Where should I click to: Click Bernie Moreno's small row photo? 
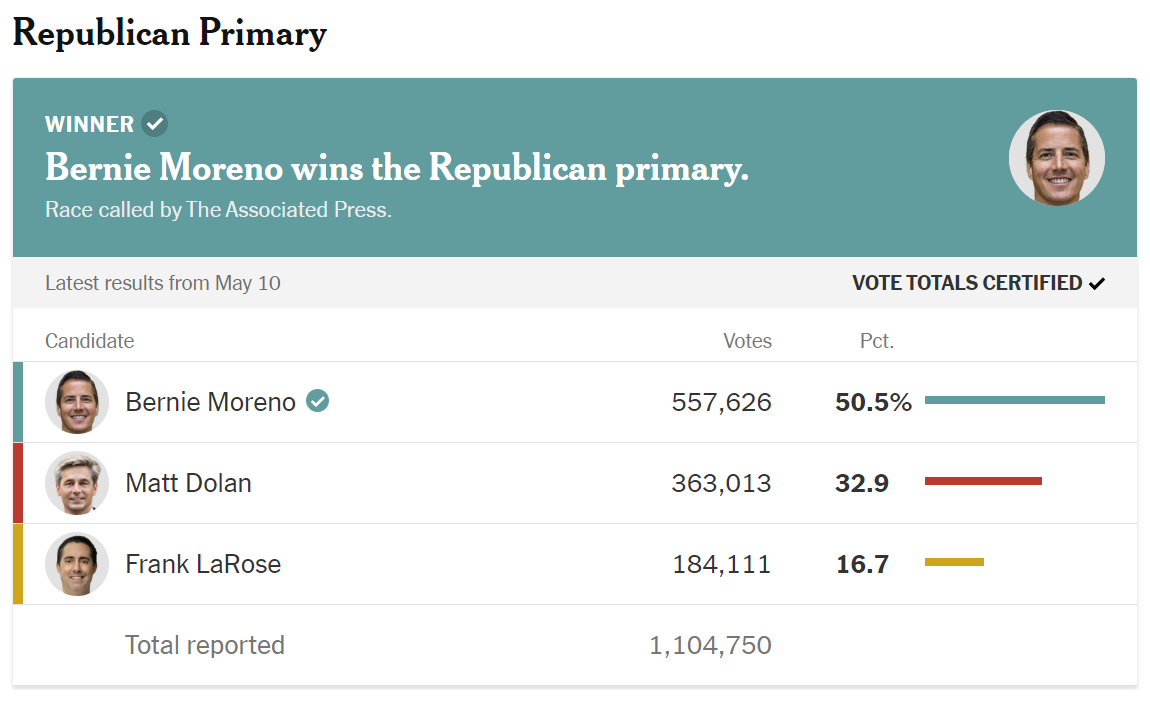coord(77,402)
